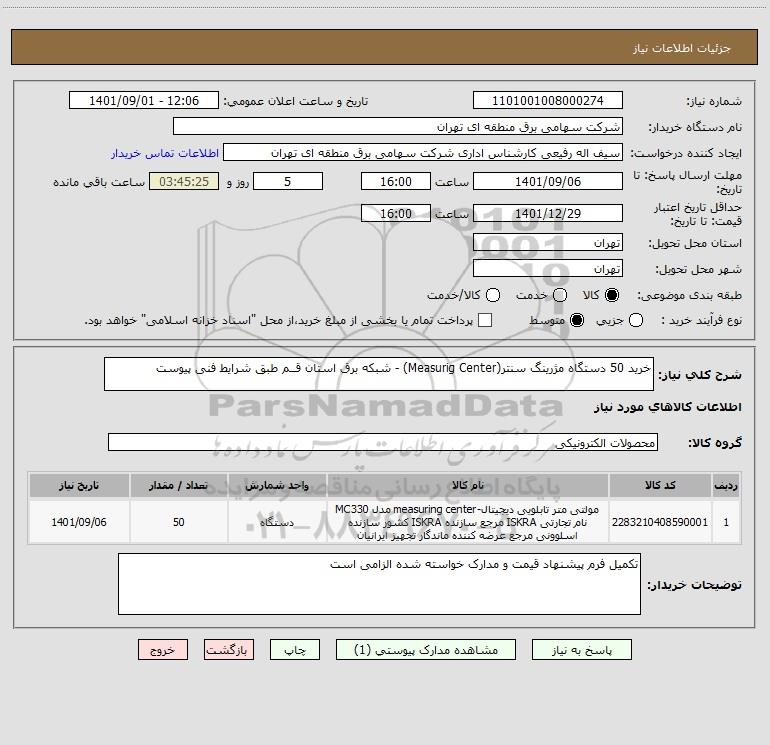Click the unit cell دستگاه
The height and width of the screenshot is (745, 770).
coord(277,522)
